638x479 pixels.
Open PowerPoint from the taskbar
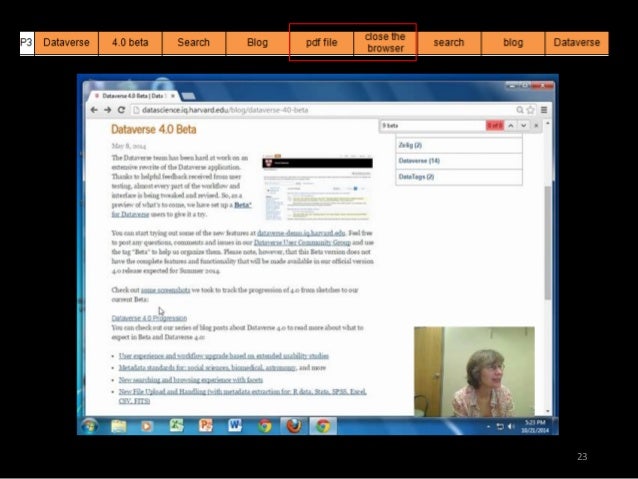(205, 426)
